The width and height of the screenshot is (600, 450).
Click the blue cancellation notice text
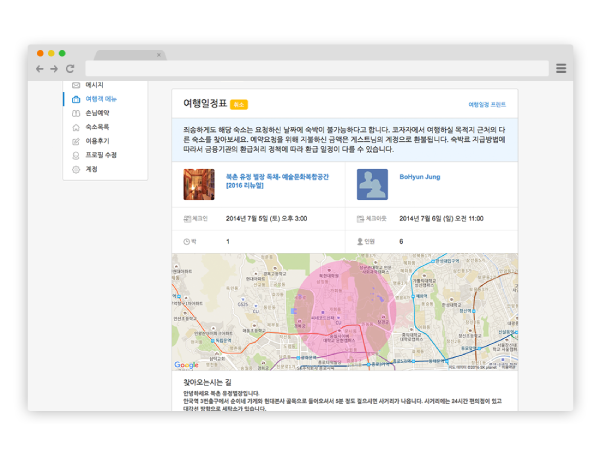click(x=344, y=140)
